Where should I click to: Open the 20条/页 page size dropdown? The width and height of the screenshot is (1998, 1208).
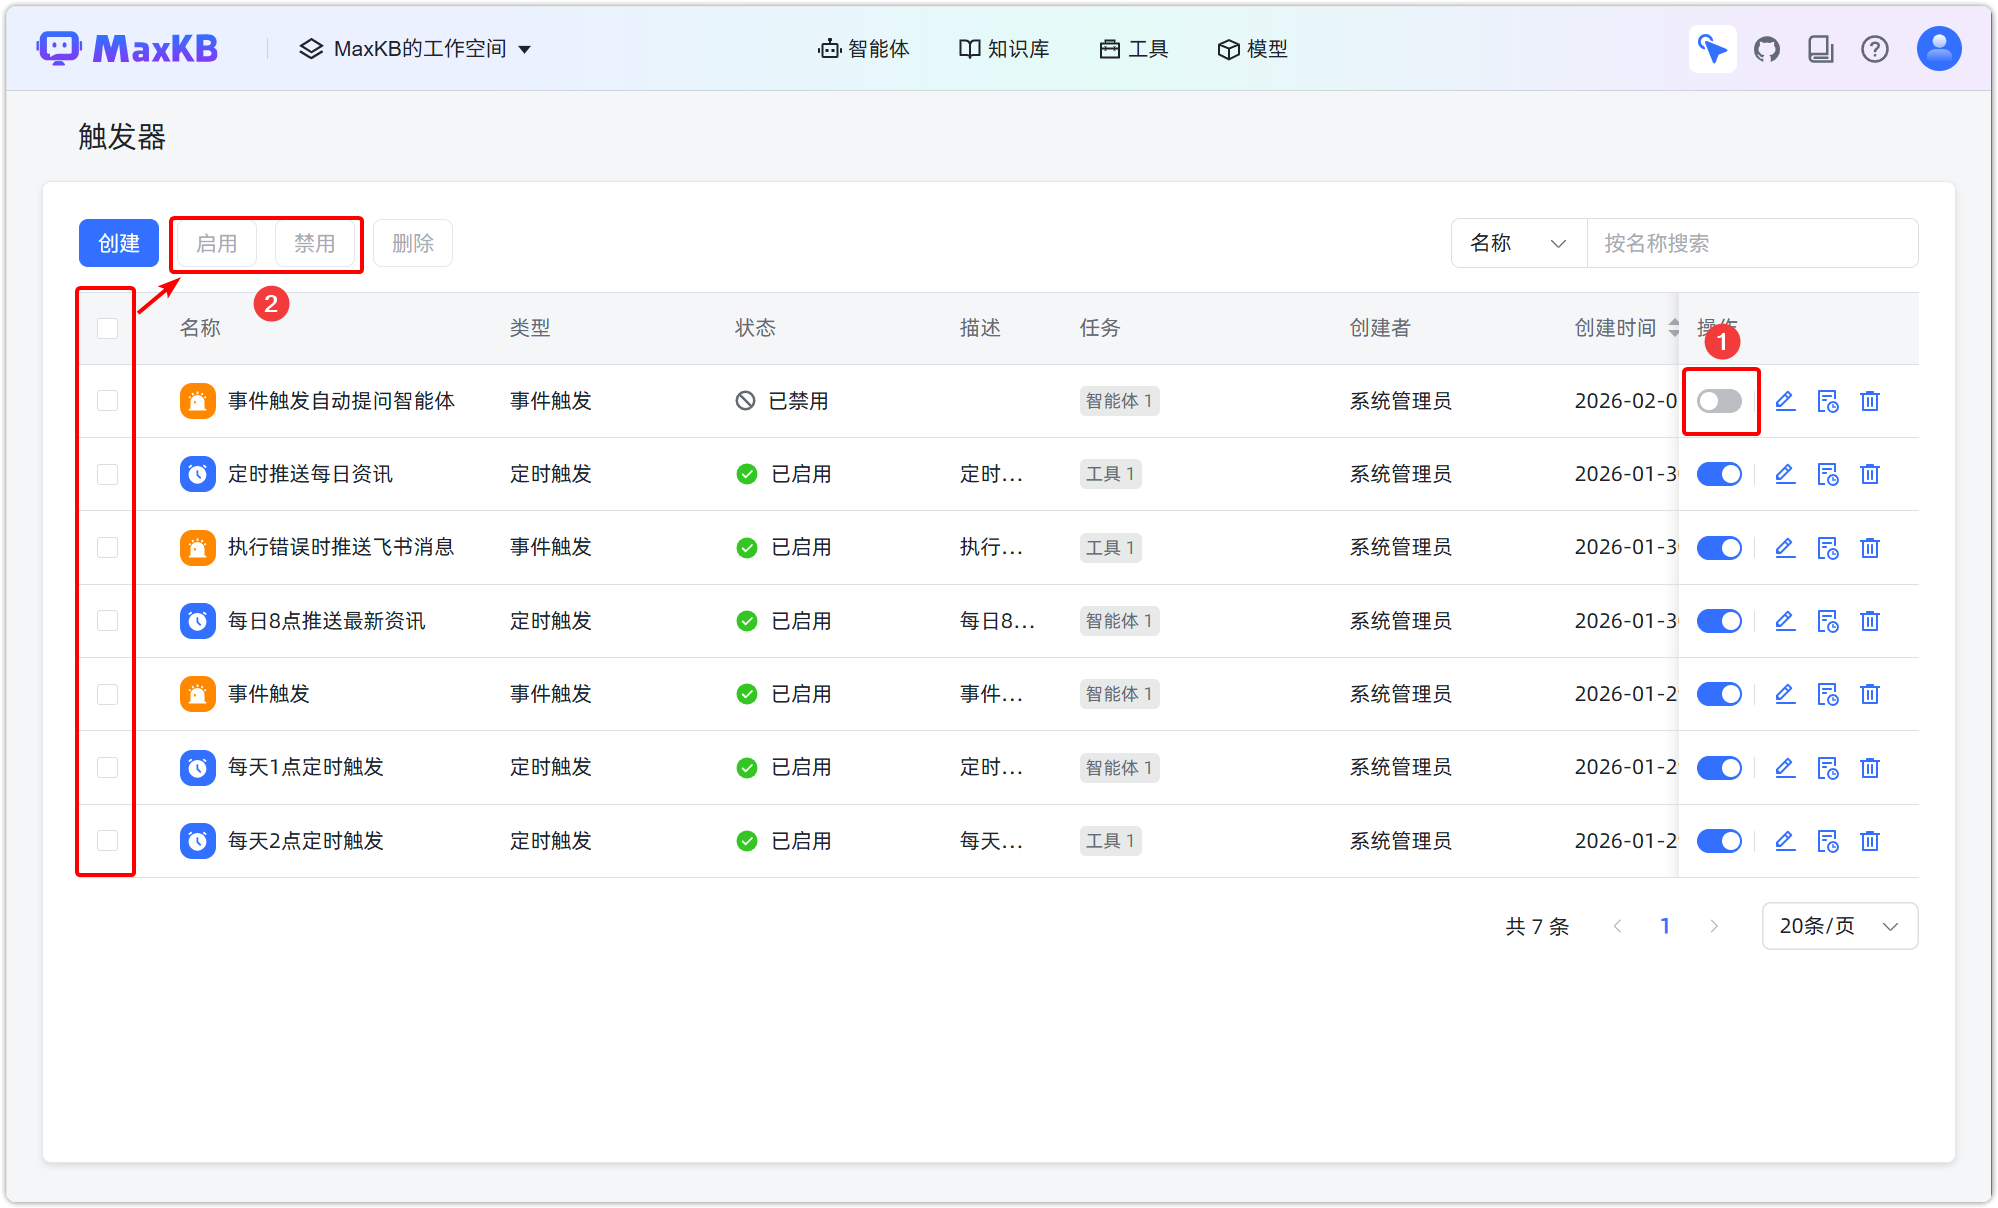point(1839,926)
